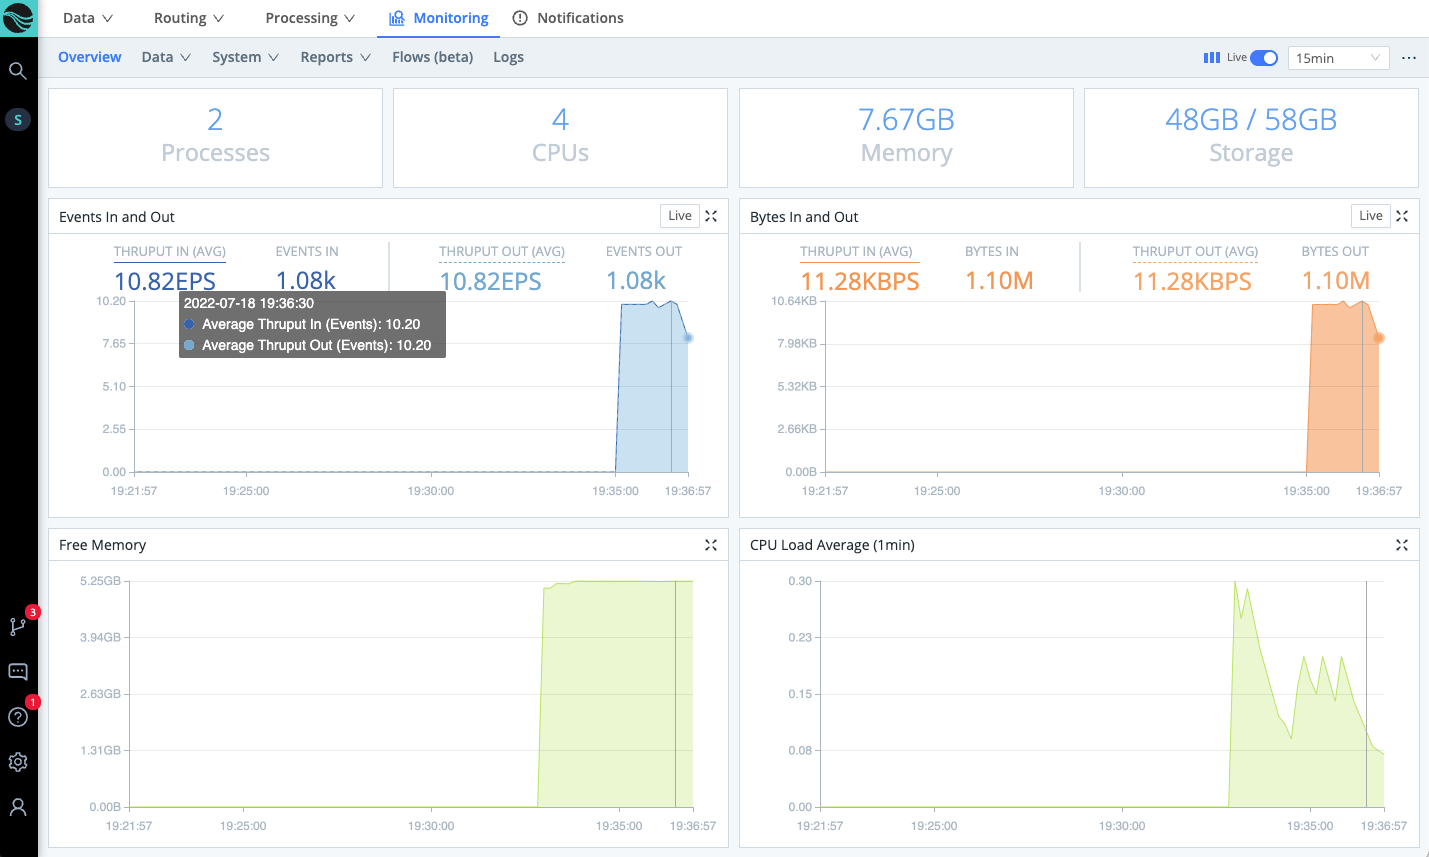Click the Live badge on Bytes In and Out
1429x857 pixels.
tap(1370, 215)
